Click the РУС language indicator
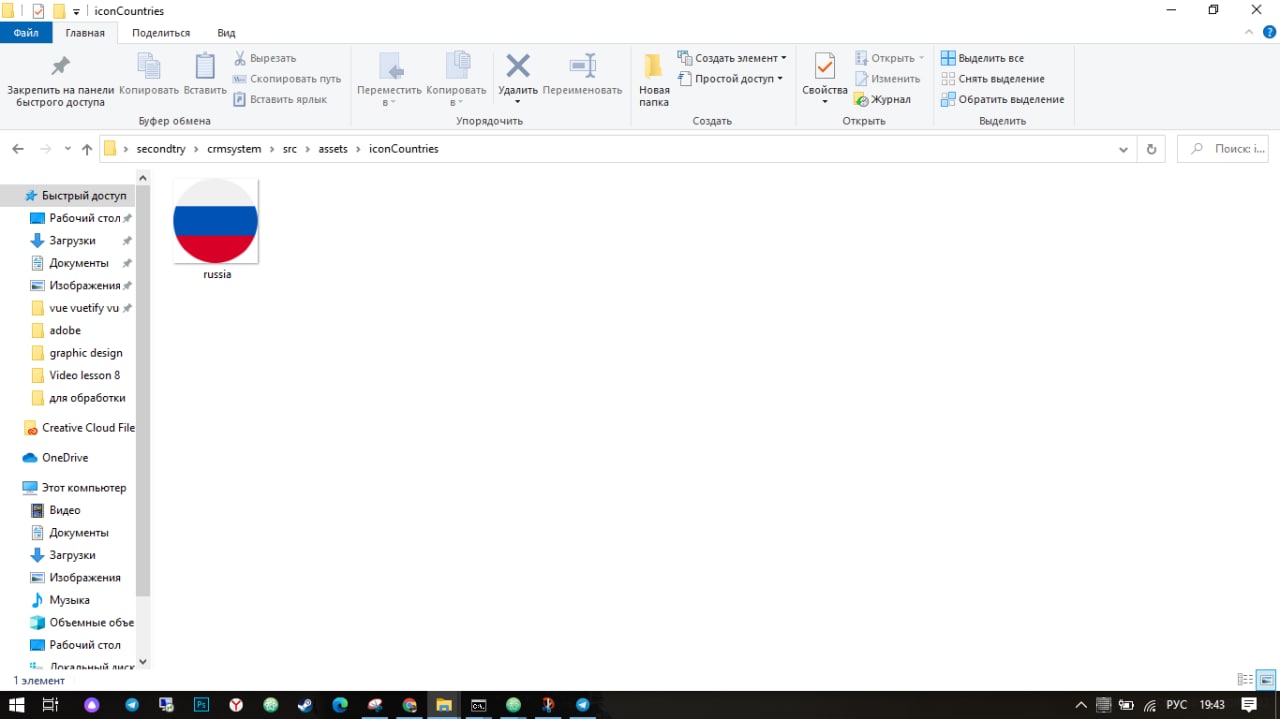The image size is (1280, 719). (1177, 705)
